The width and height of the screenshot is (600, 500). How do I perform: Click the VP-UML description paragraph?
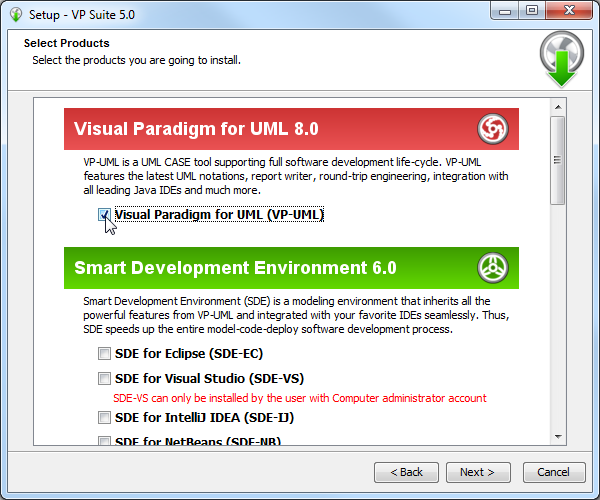[296, 176]
